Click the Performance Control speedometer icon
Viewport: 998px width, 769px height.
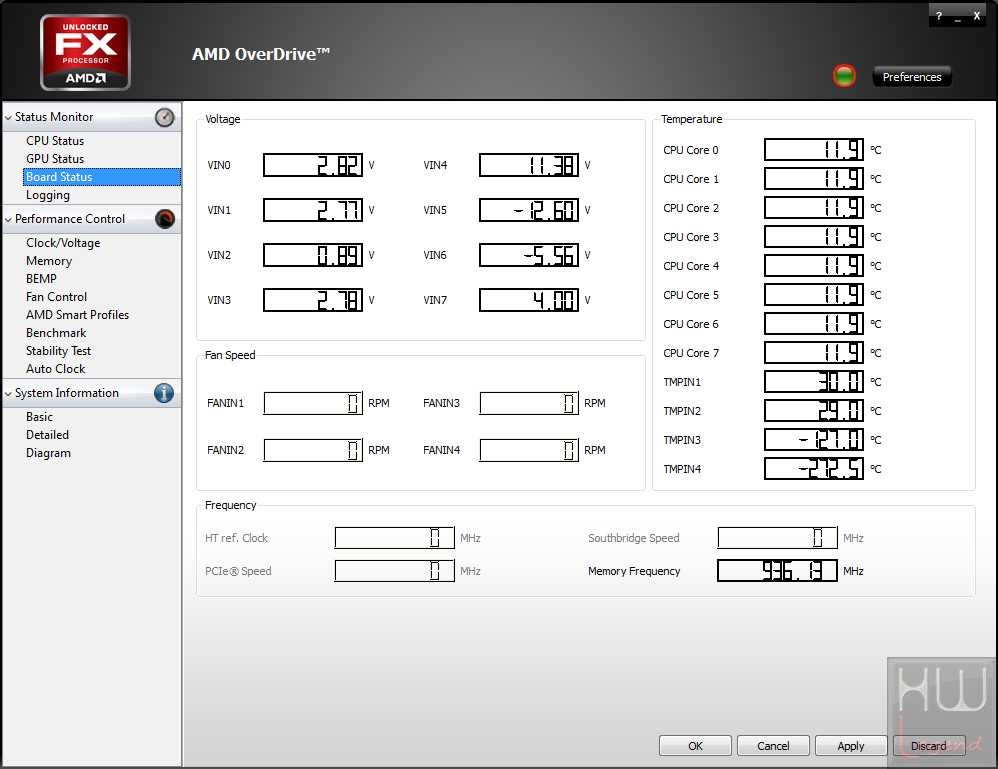[164, 219]
